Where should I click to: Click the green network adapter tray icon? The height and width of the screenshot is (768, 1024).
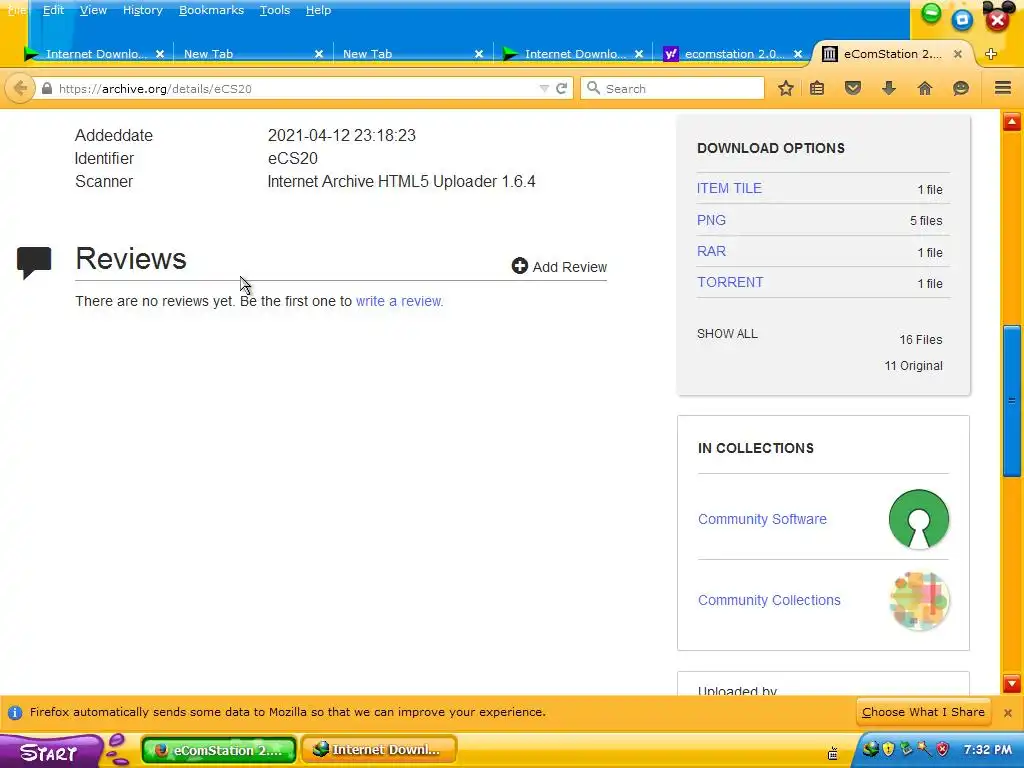906,748
